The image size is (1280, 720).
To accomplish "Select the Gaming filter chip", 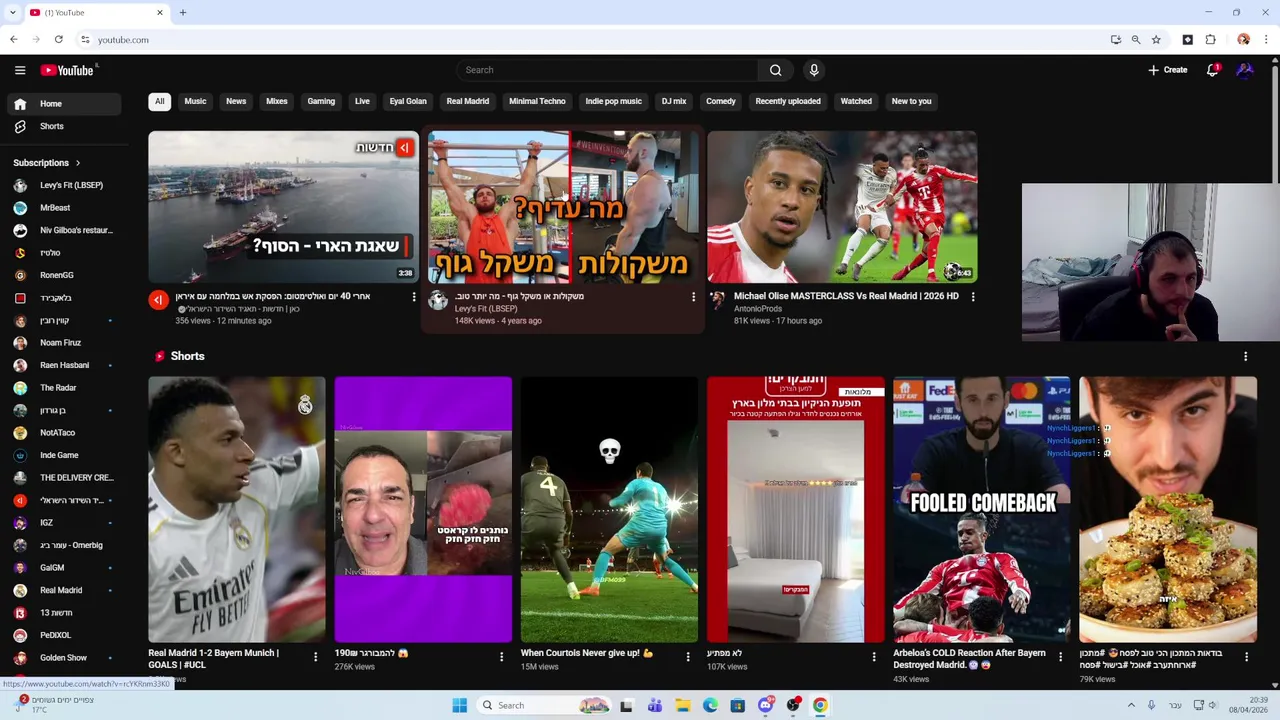I will click(x=321, y=101).
